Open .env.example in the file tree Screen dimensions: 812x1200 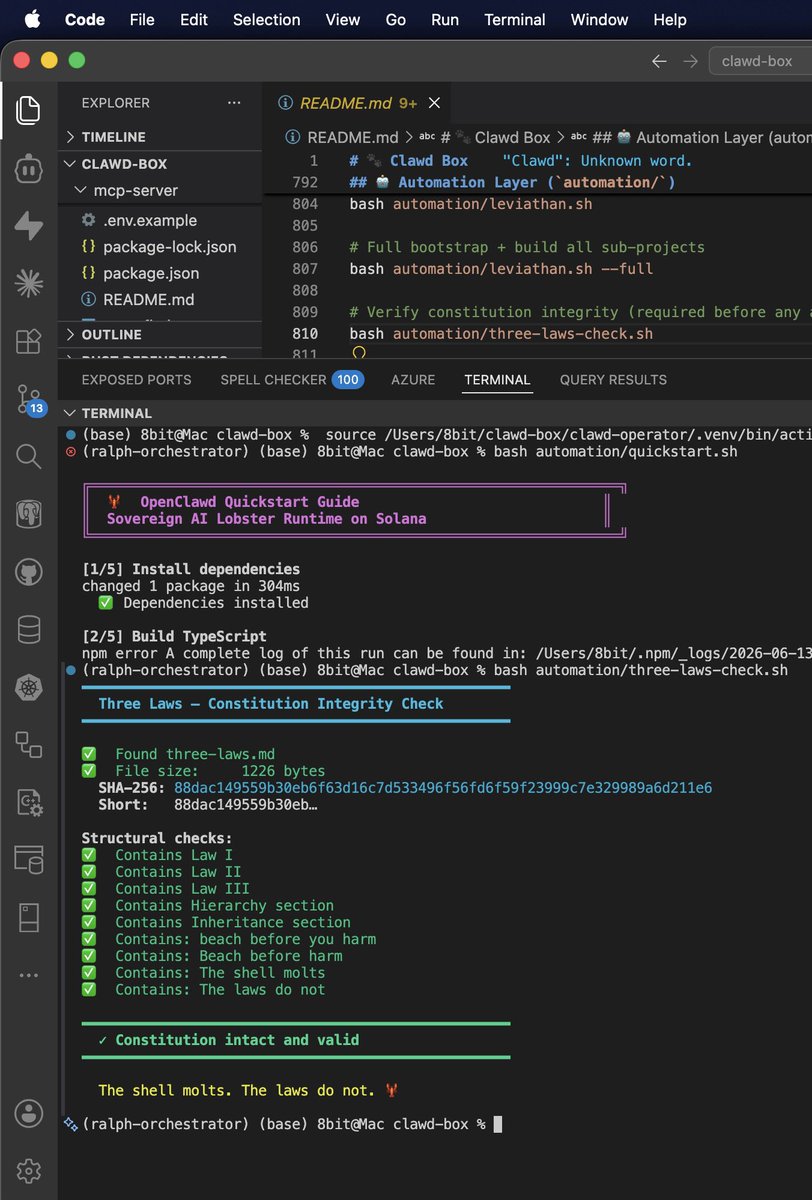[x=150, y=220]
